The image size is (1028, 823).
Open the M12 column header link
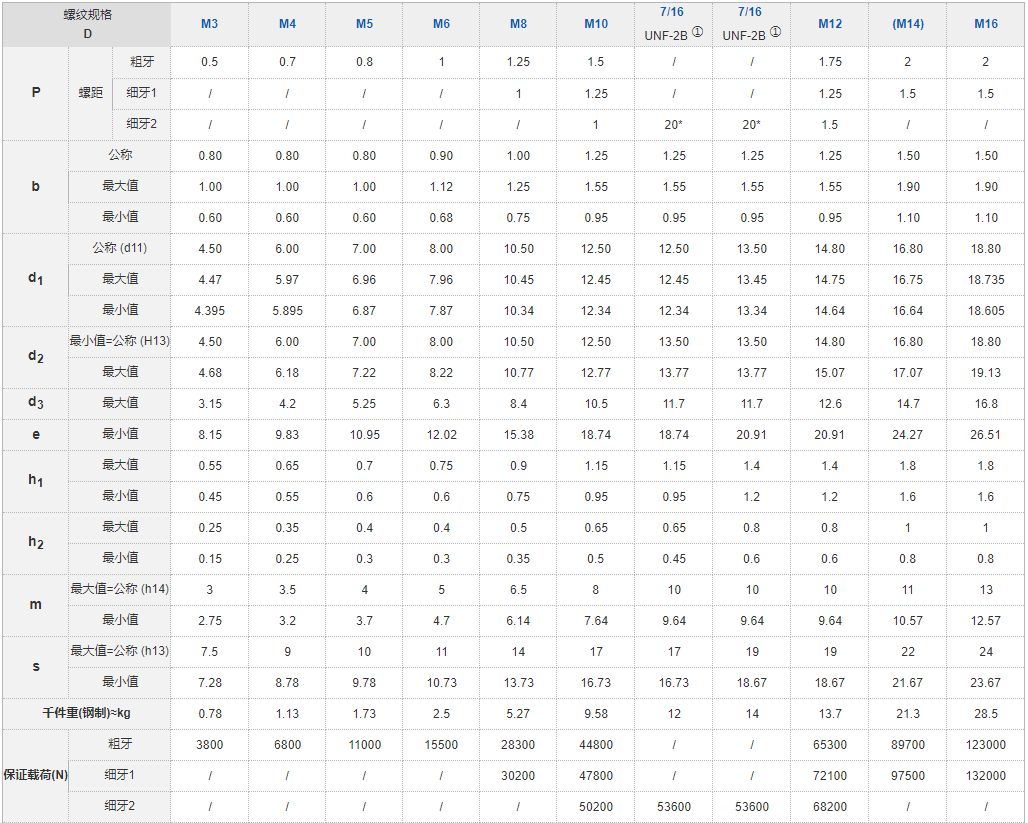pos(830,24)
